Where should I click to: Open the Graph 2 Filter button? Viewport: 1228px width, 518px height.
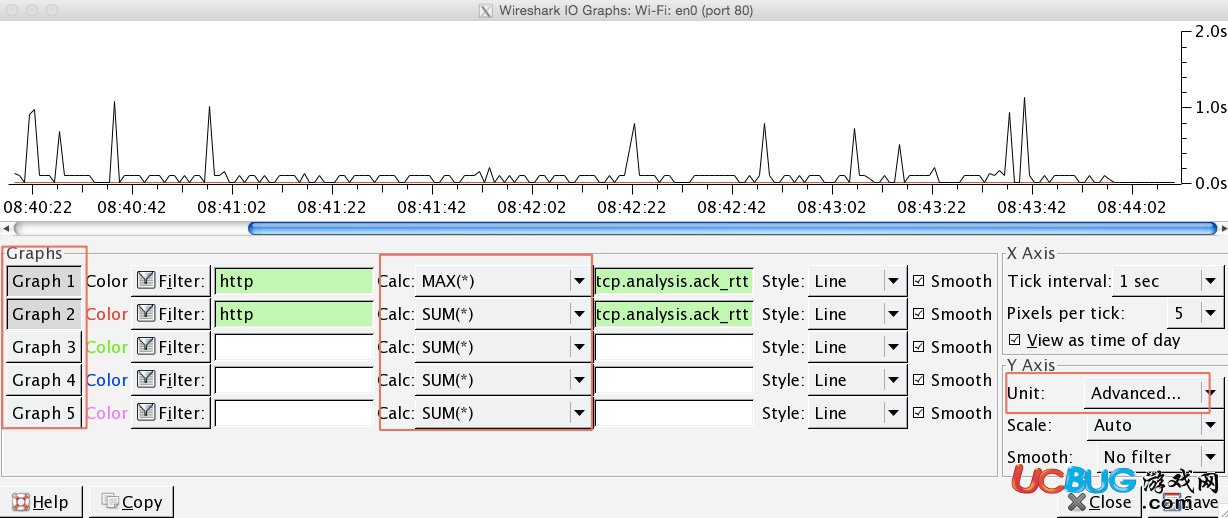[171, 314]
